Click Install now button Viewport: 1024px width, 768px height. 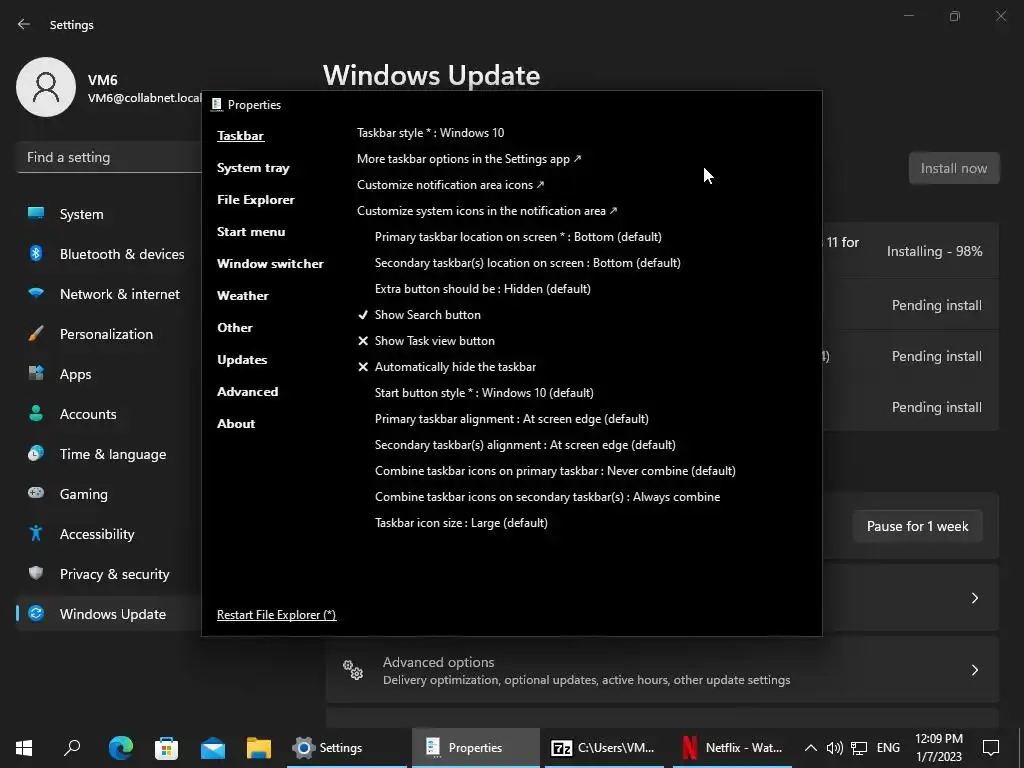tap(953, 168)
